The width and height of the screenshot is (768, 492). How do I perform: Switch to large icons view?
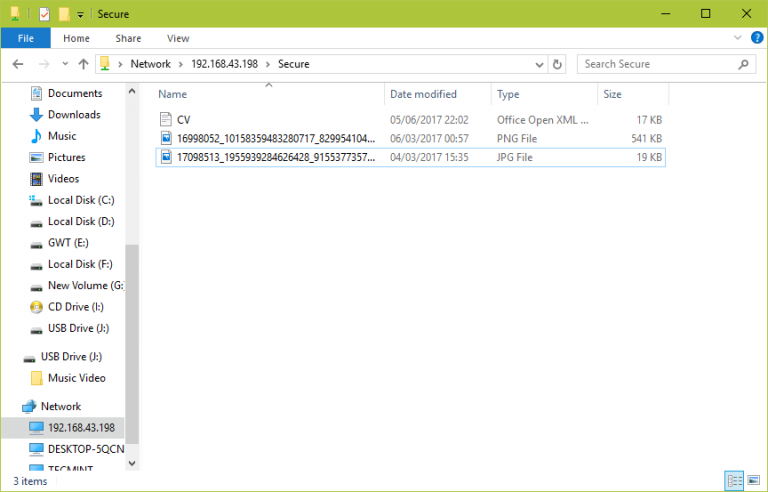[753, 481]
